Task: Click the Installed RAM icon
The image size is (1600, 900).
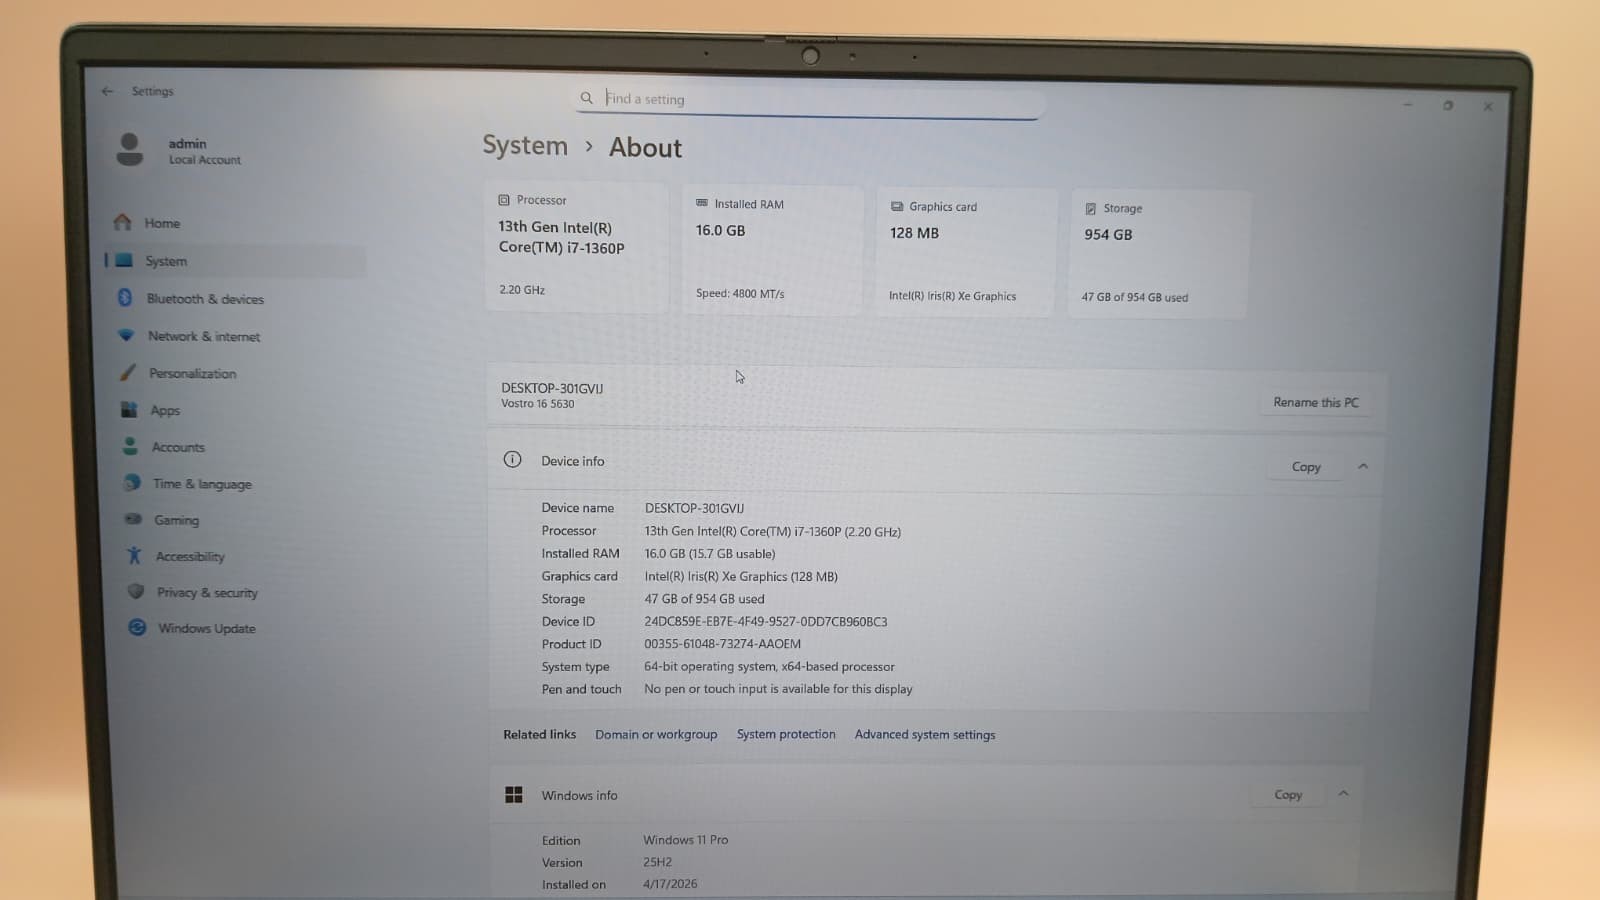Action: tap(702, 203)
